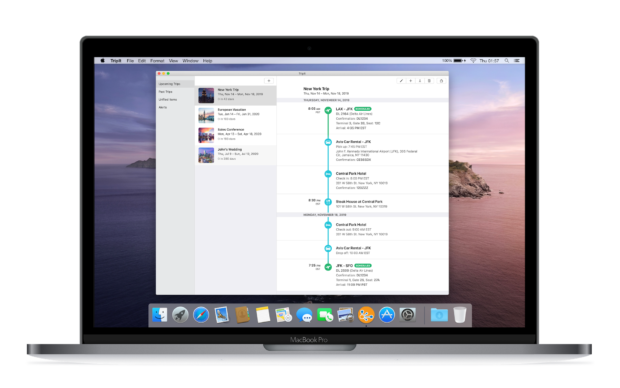620x388 pixels.
Task: Open the Format menu
Action: 157,61
